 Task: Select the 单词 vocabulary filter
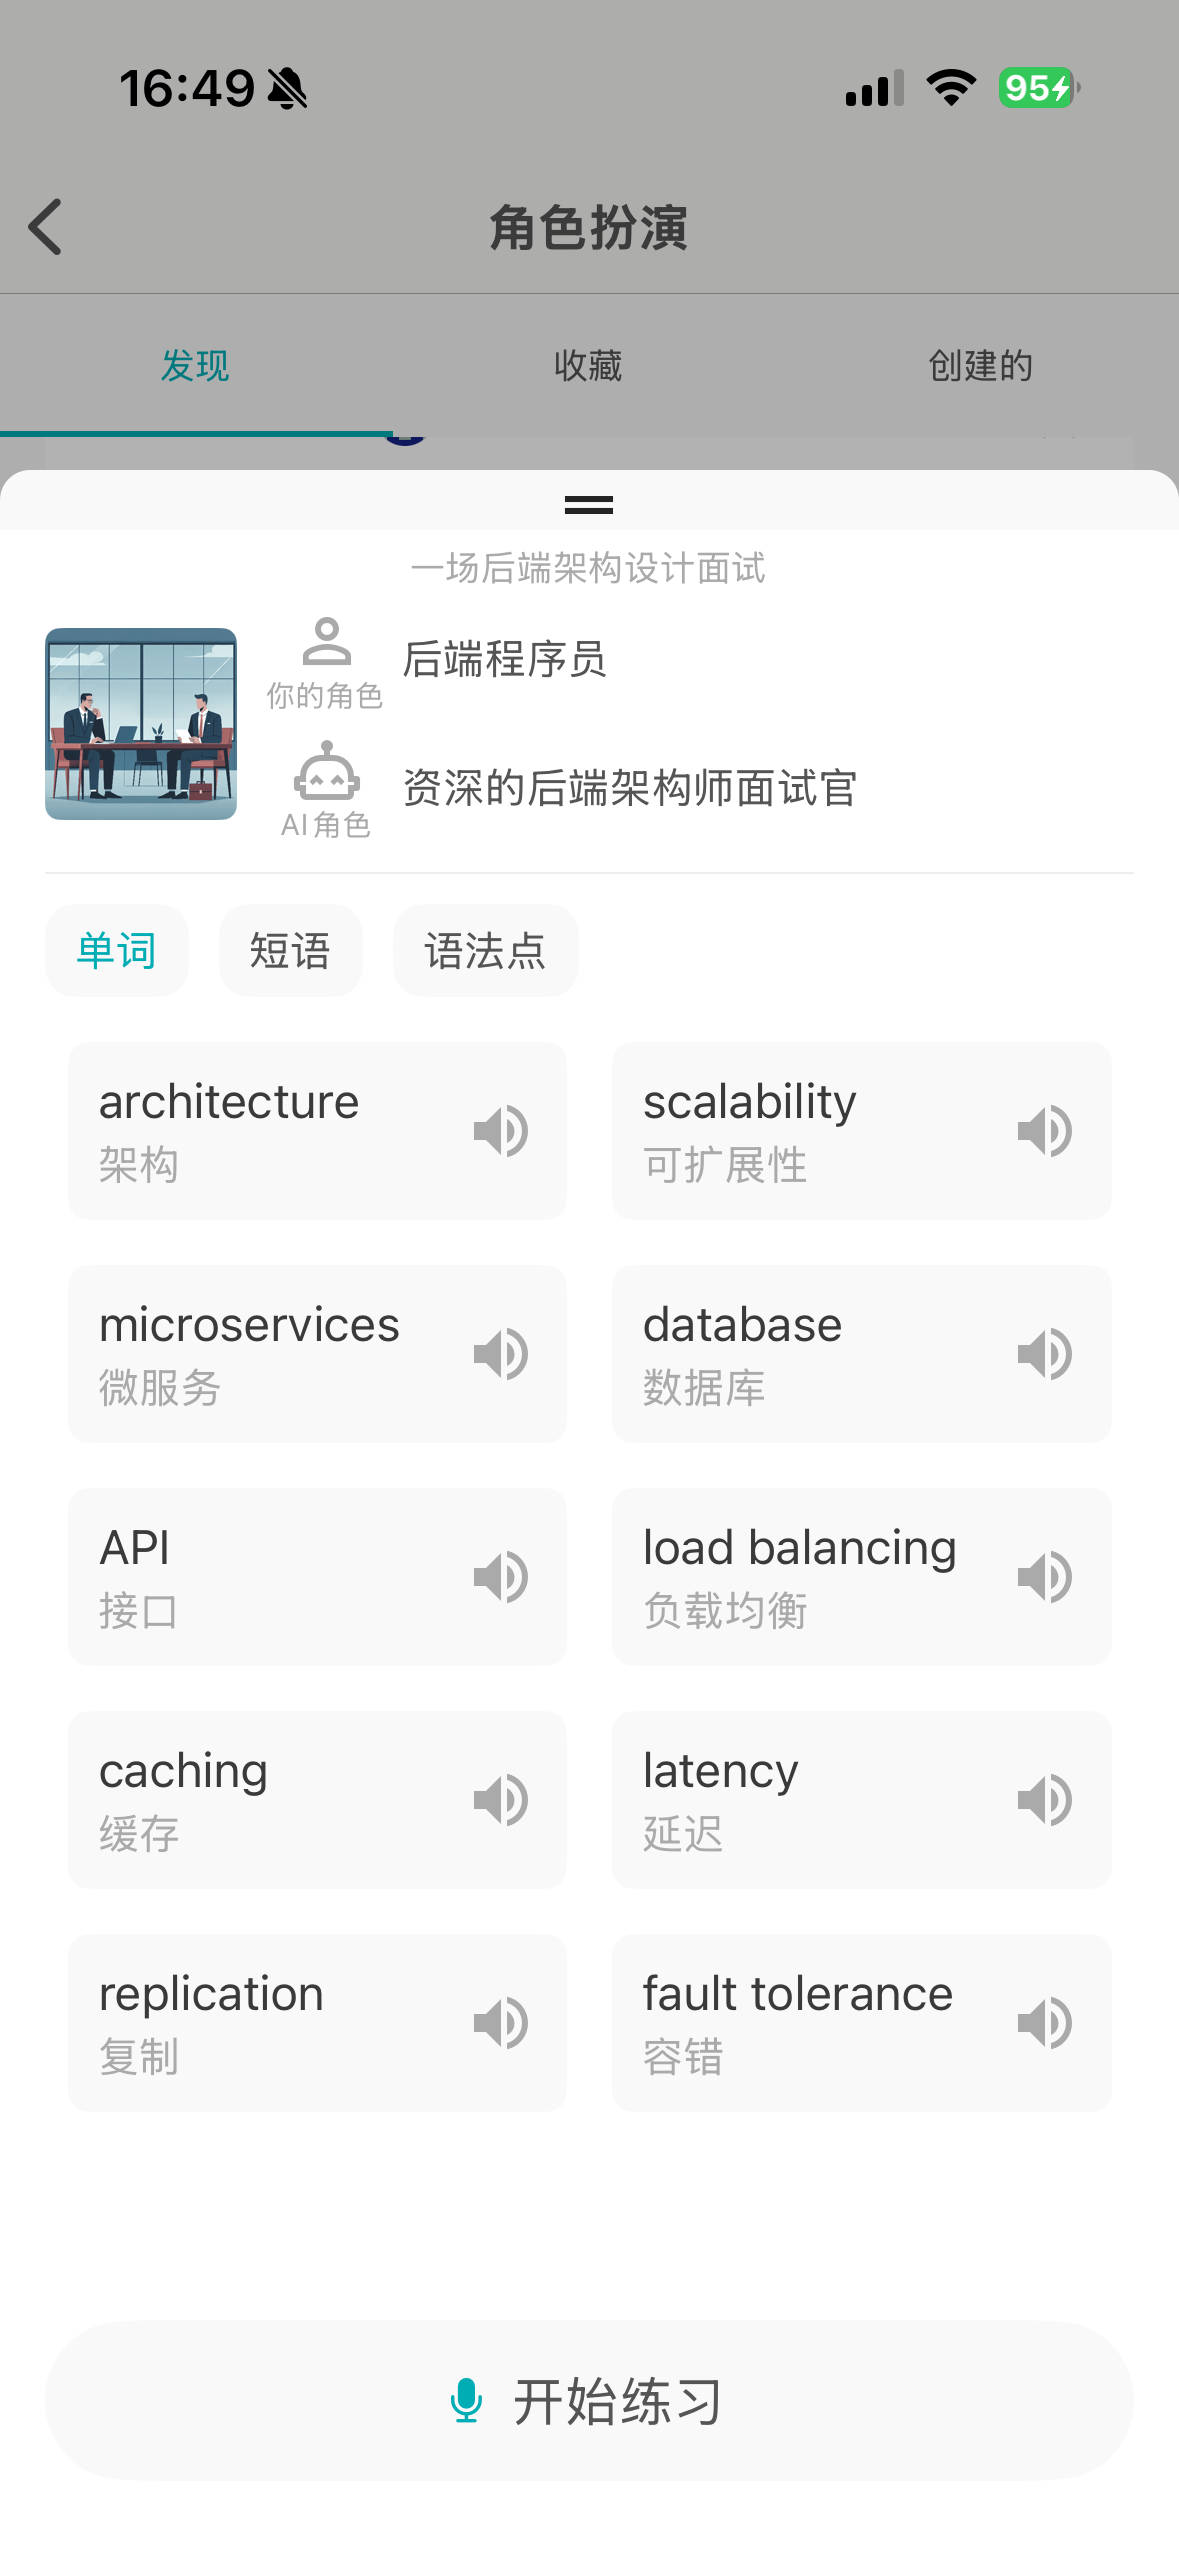[116, 950]
